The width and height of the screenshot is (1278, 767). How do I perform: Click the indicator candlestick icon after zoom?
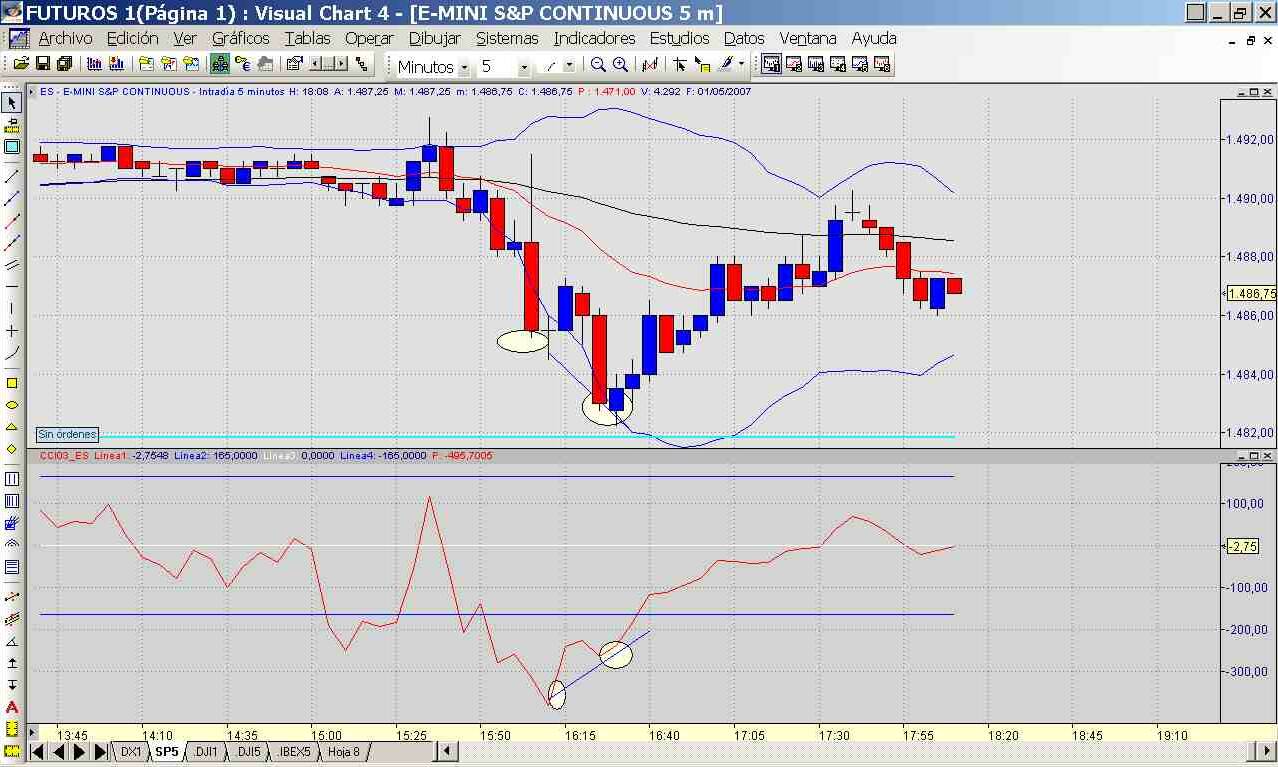(x=650, y=65)
